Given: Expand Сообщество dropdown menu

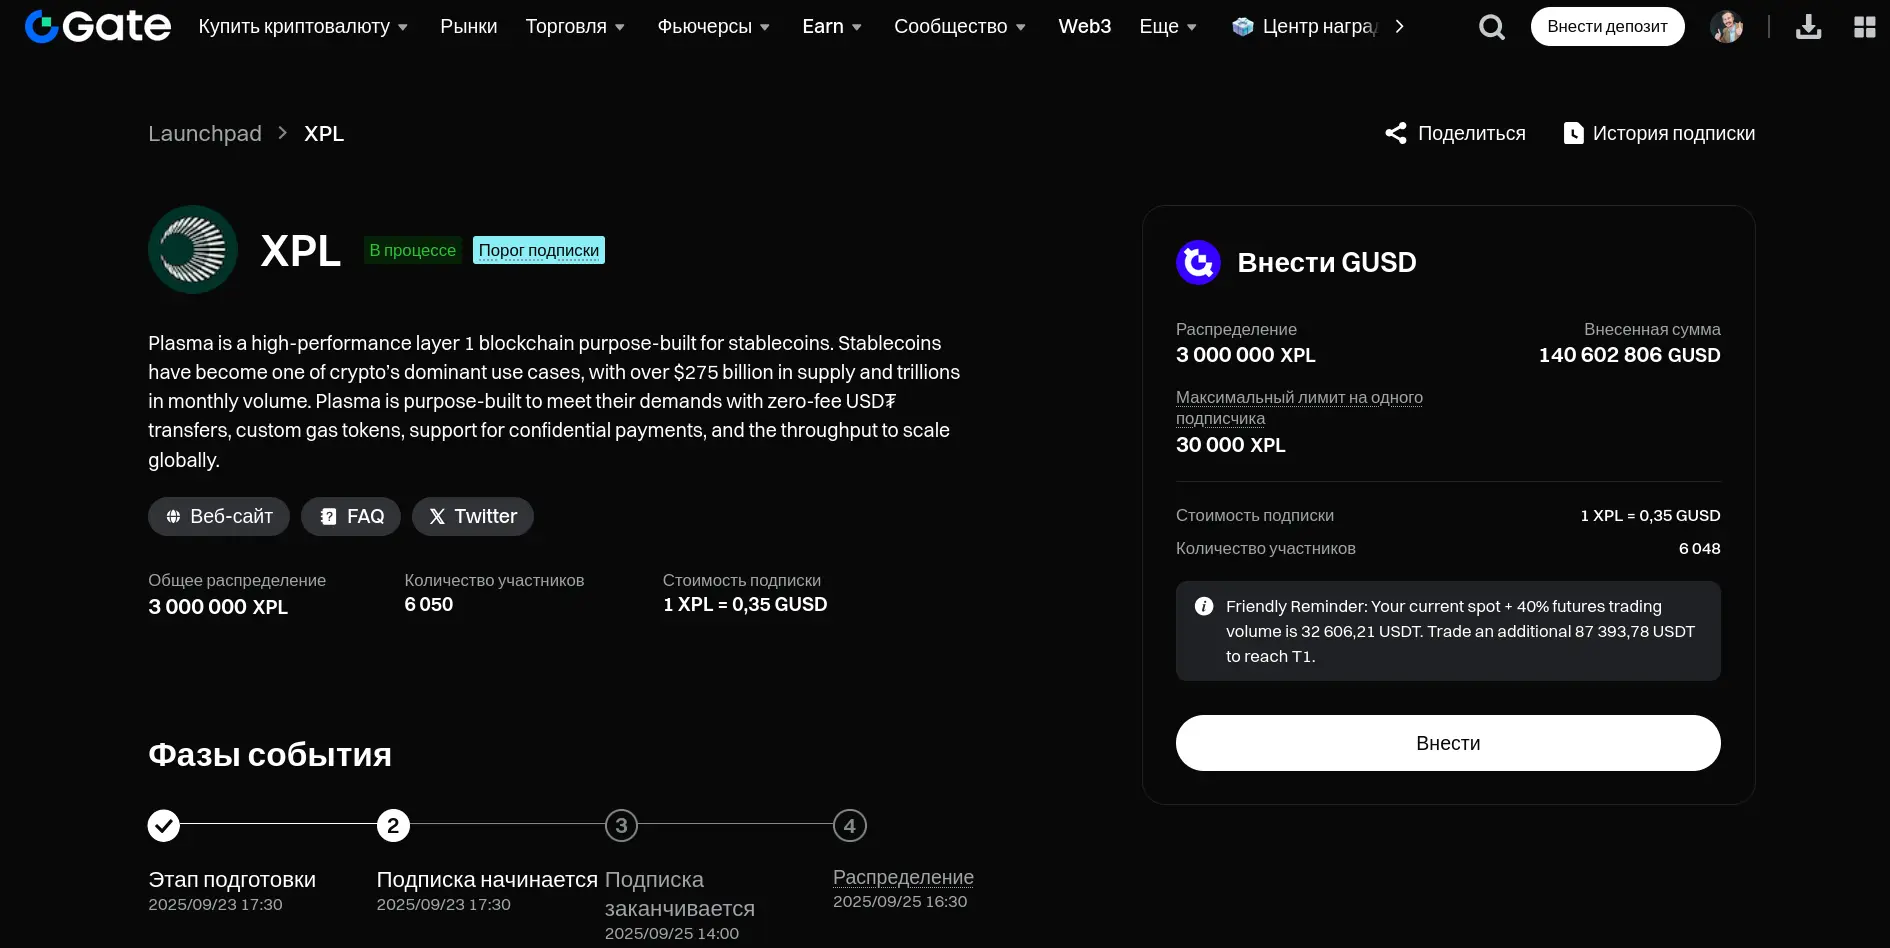Looking at the screenshot, I should pyautogui.click(x=960, y=27).
